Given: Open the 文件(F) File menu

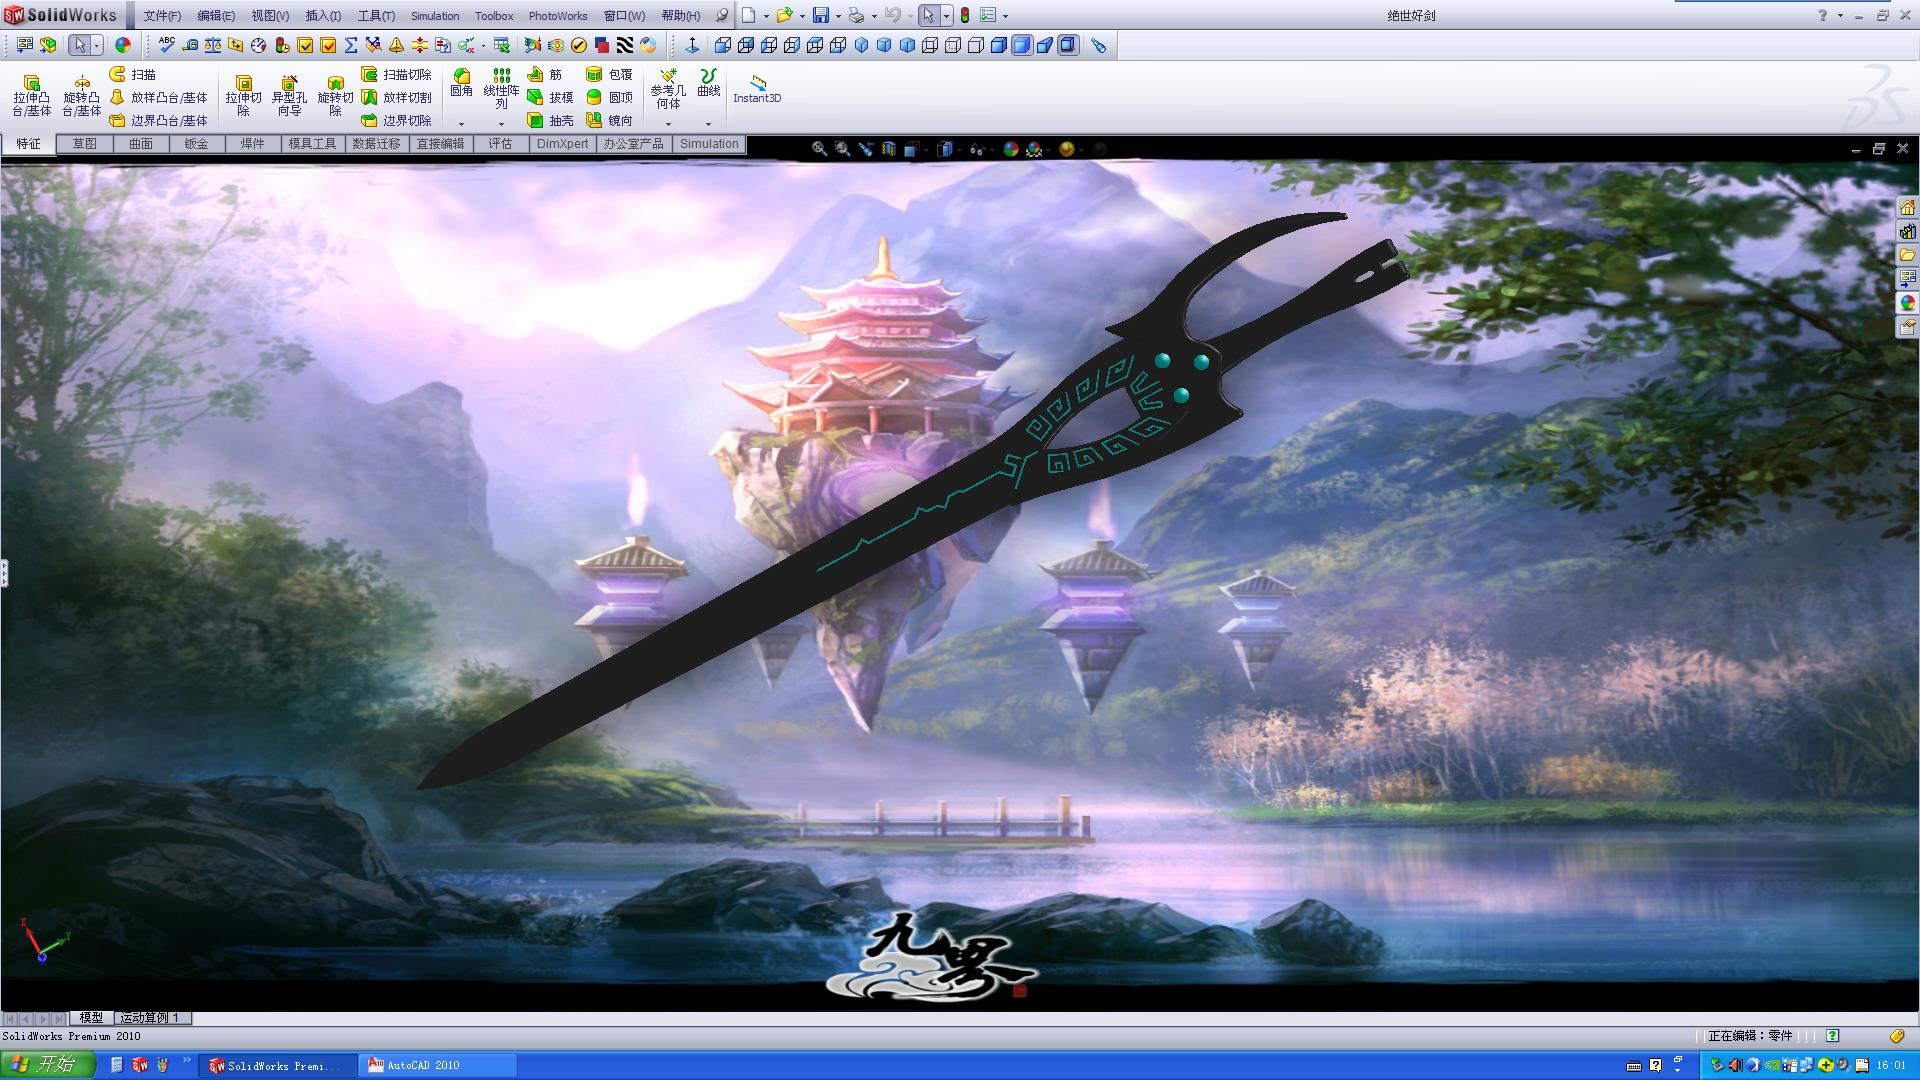Looking at the screenshot, I should pyautogui.click(x=162, y=16).
